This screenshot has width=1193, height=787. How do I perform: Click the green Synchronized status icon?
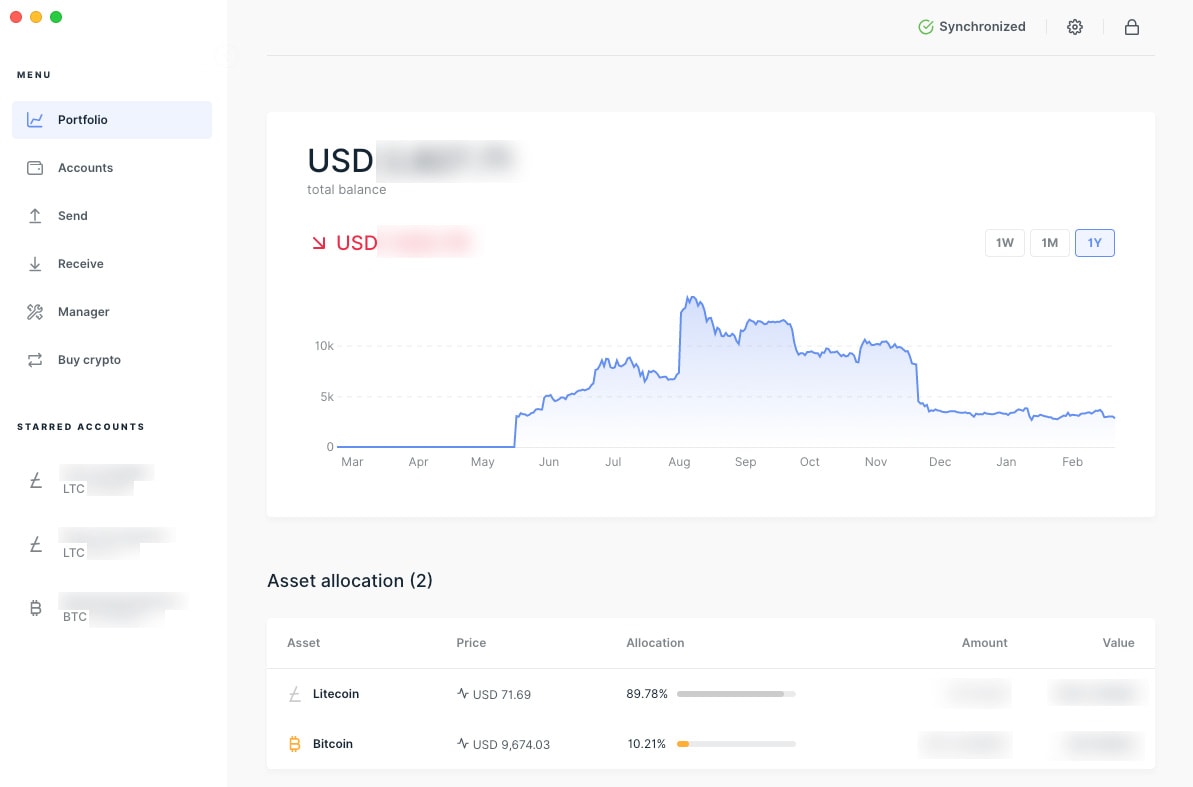[x=926, y=27]
